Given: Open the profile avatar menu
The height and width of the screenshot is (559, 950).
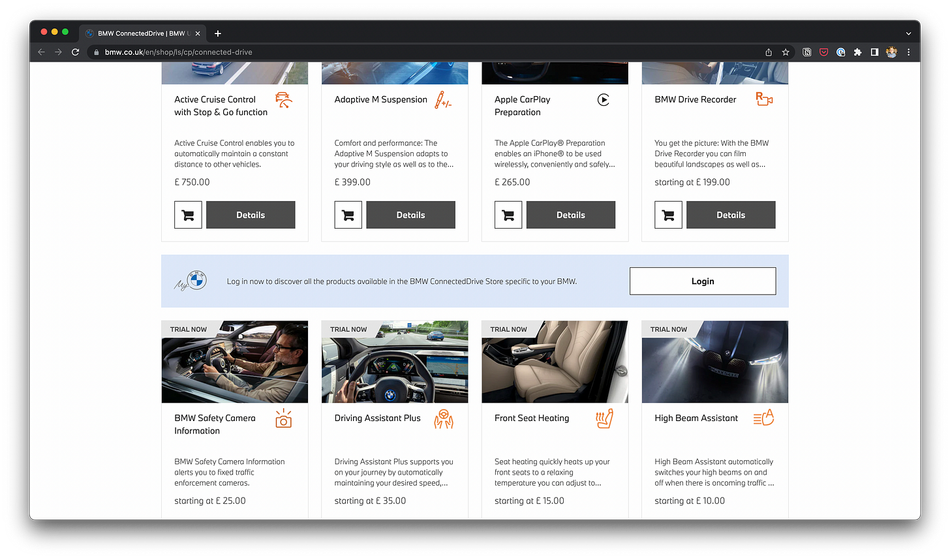Looking at the screenshot, I should 891,52.
